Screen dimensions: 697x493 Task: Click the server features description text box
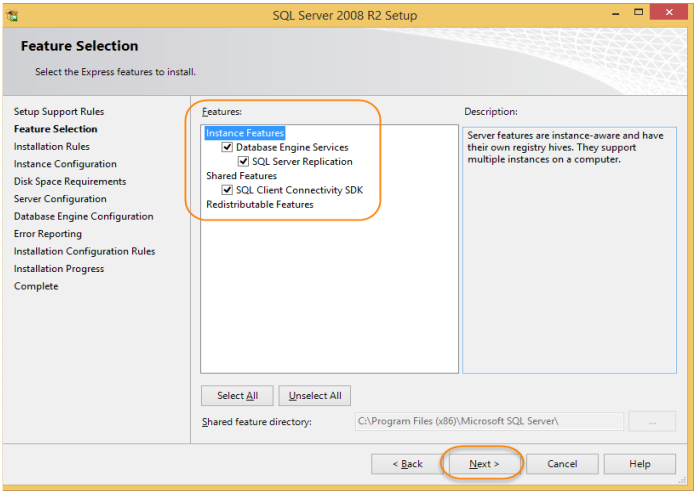tap(569, 250)
